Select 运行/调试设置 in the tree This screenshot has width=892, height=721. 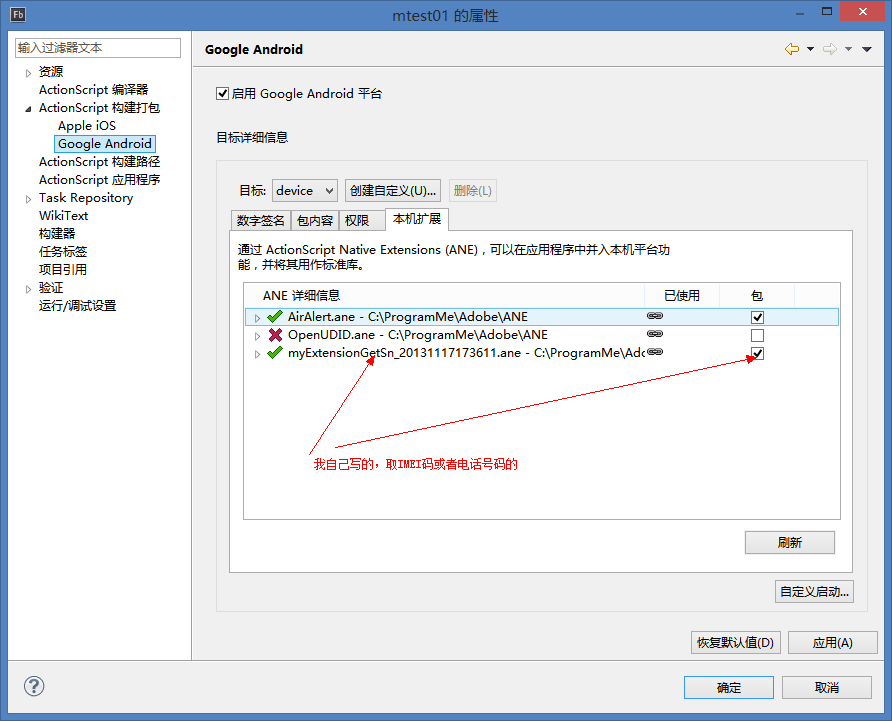point(77,306)
